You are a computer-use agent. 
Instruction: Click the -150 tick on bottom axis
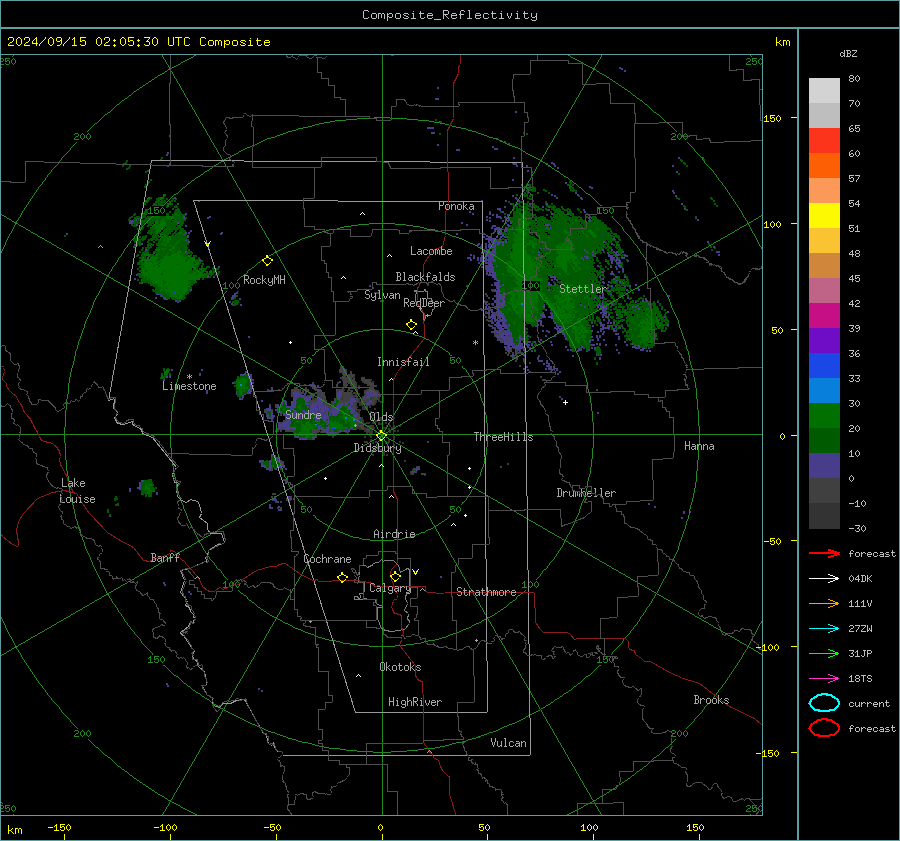coord(60,827)
